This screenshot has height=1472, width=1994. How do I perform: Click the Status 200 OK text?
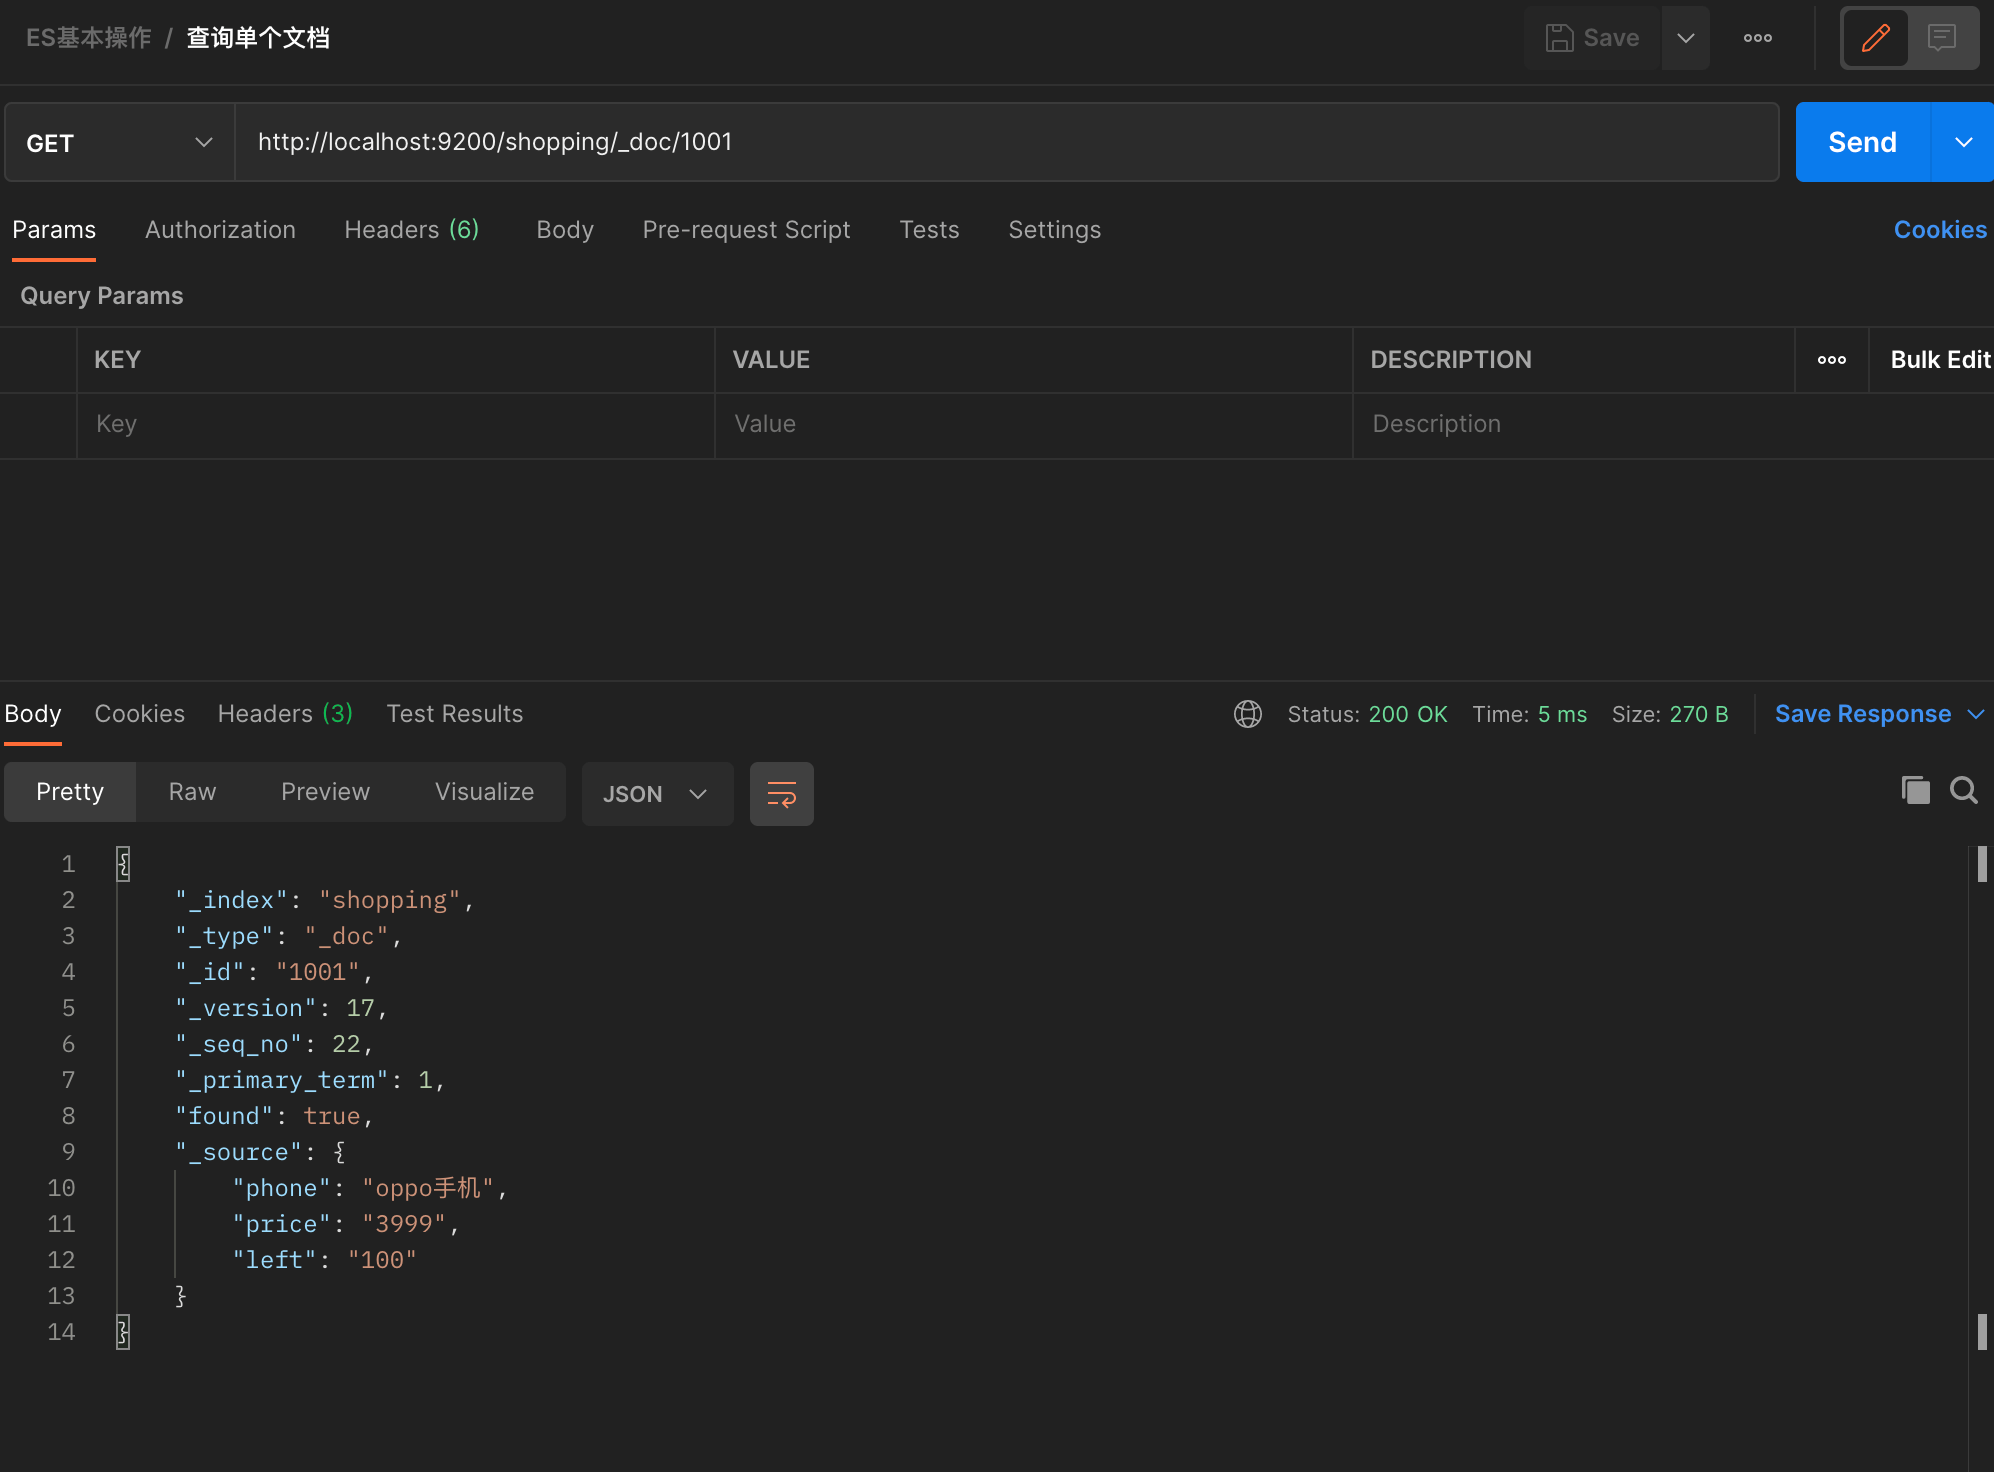pyautogui.click(x=1367, y=714)
